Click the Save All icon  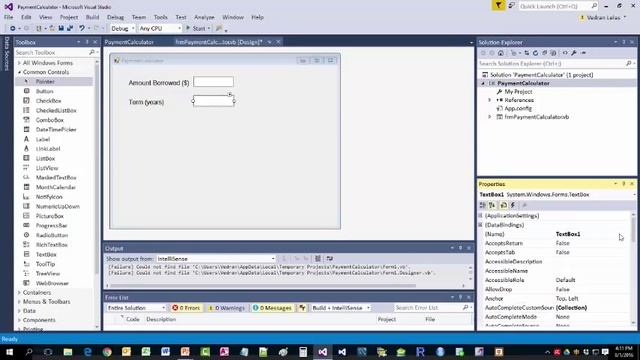pyautogui.click(x=70, y=28)
